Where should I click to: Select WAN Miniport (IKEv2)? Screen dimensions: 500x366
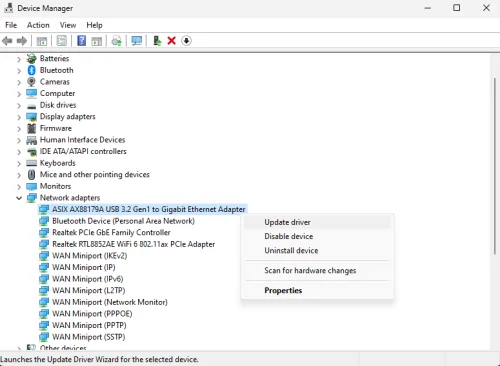coord(89,256)
